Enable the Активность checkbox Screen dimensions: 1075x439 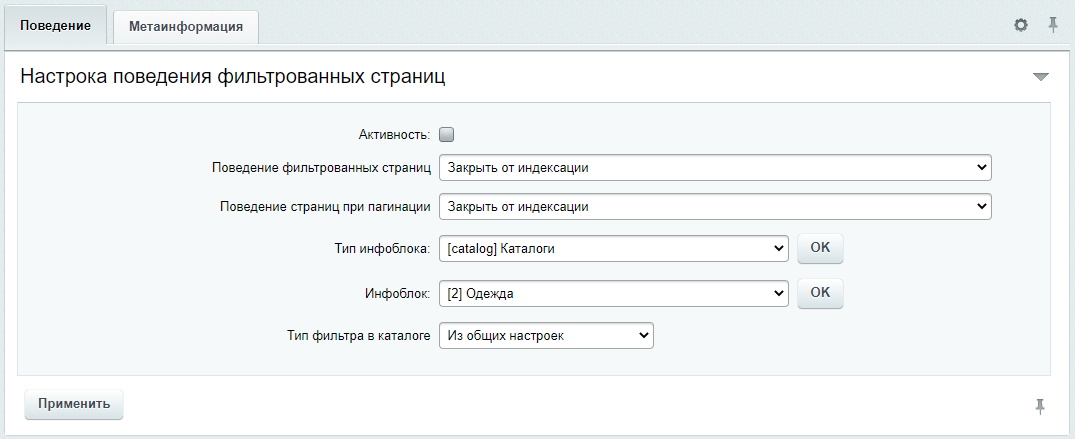(x=446, y=134)
